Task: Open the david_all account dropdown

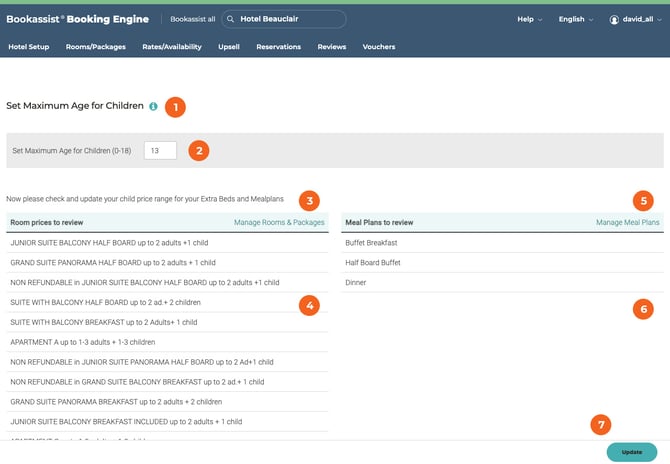Action: (638, 19)
